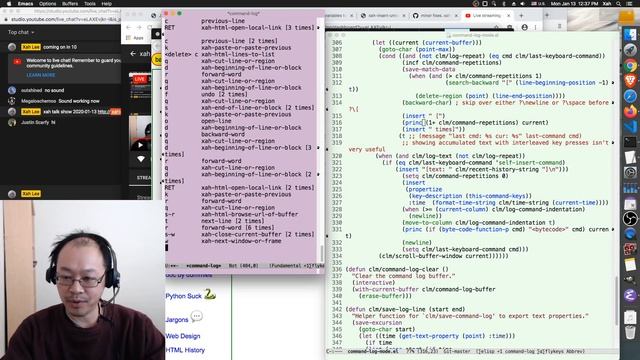Click the Jargons link

tap(177, 320)
